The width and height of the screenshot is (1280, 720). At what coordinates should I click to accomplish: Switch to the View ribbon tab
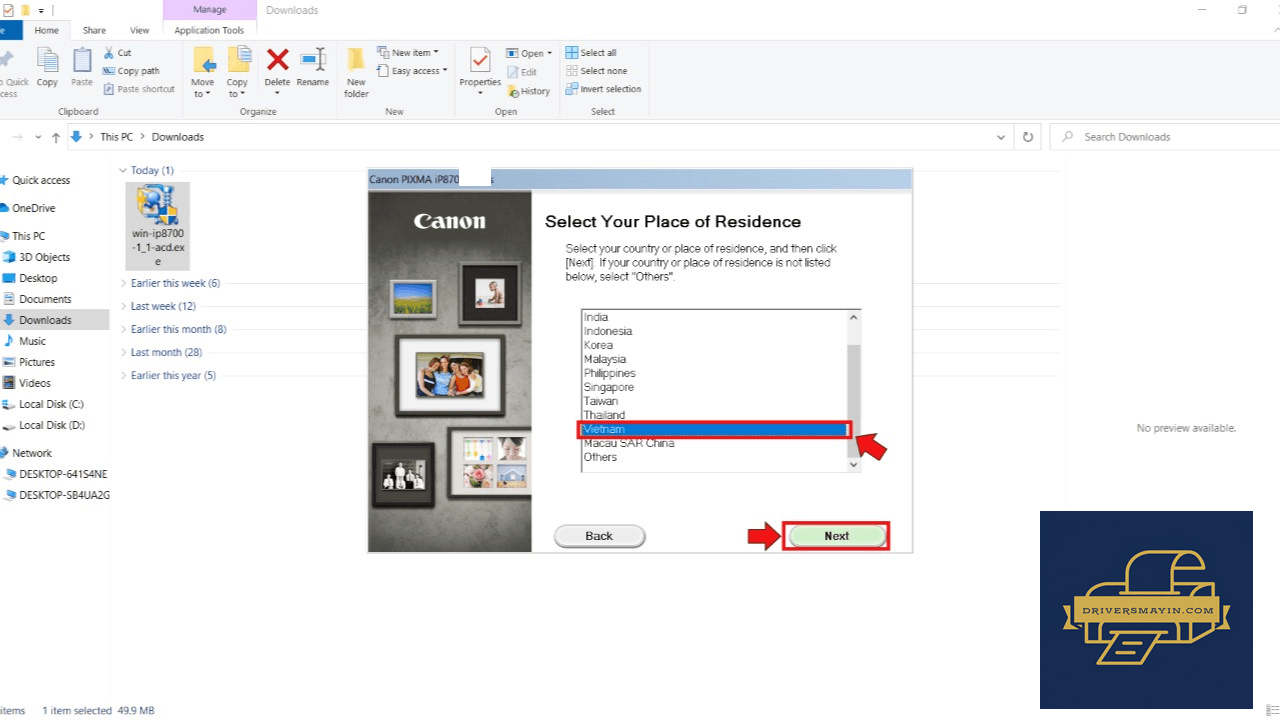(139, 31)
